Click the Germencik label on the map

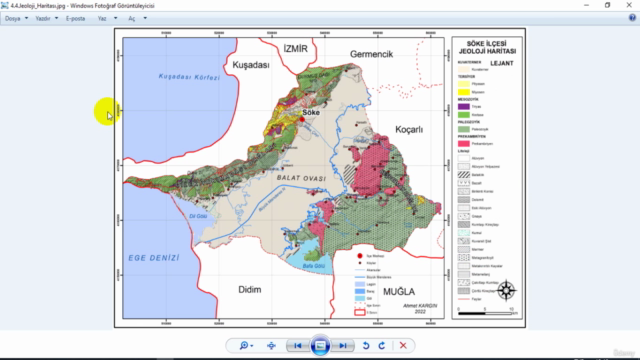point(371,54)
